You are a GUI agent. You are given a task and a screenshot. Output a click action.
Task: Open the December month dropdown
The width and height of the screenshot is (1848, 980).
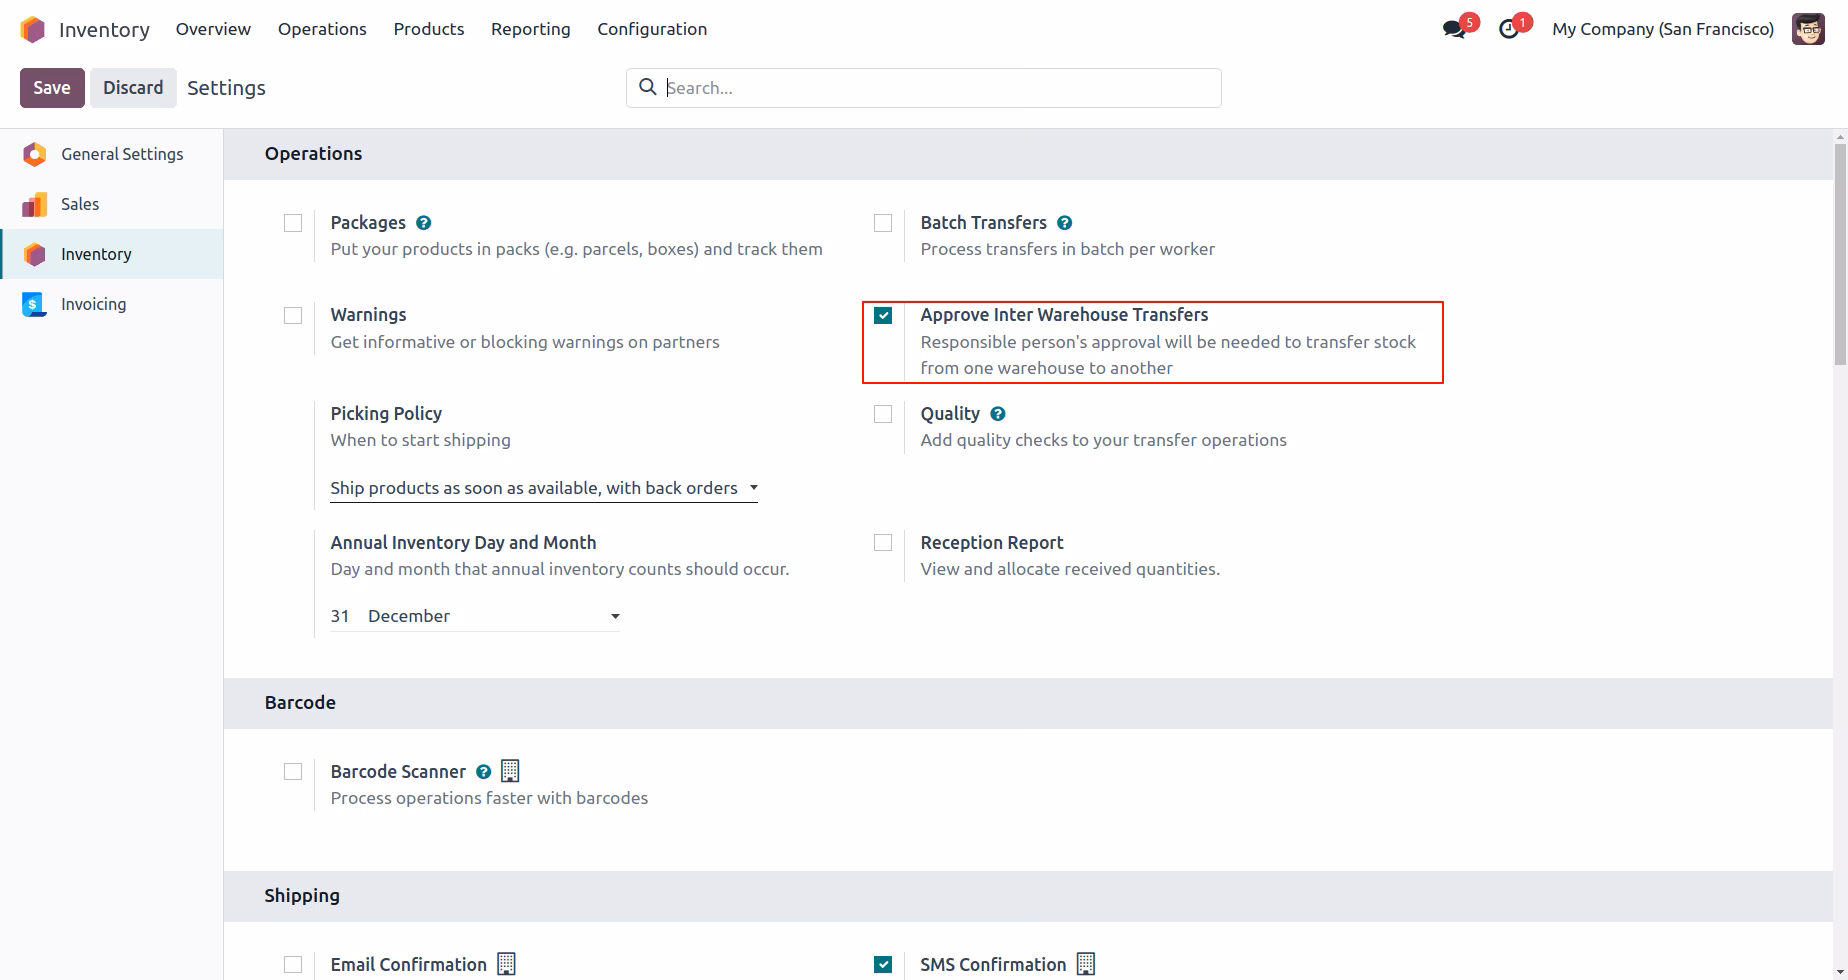494,616
